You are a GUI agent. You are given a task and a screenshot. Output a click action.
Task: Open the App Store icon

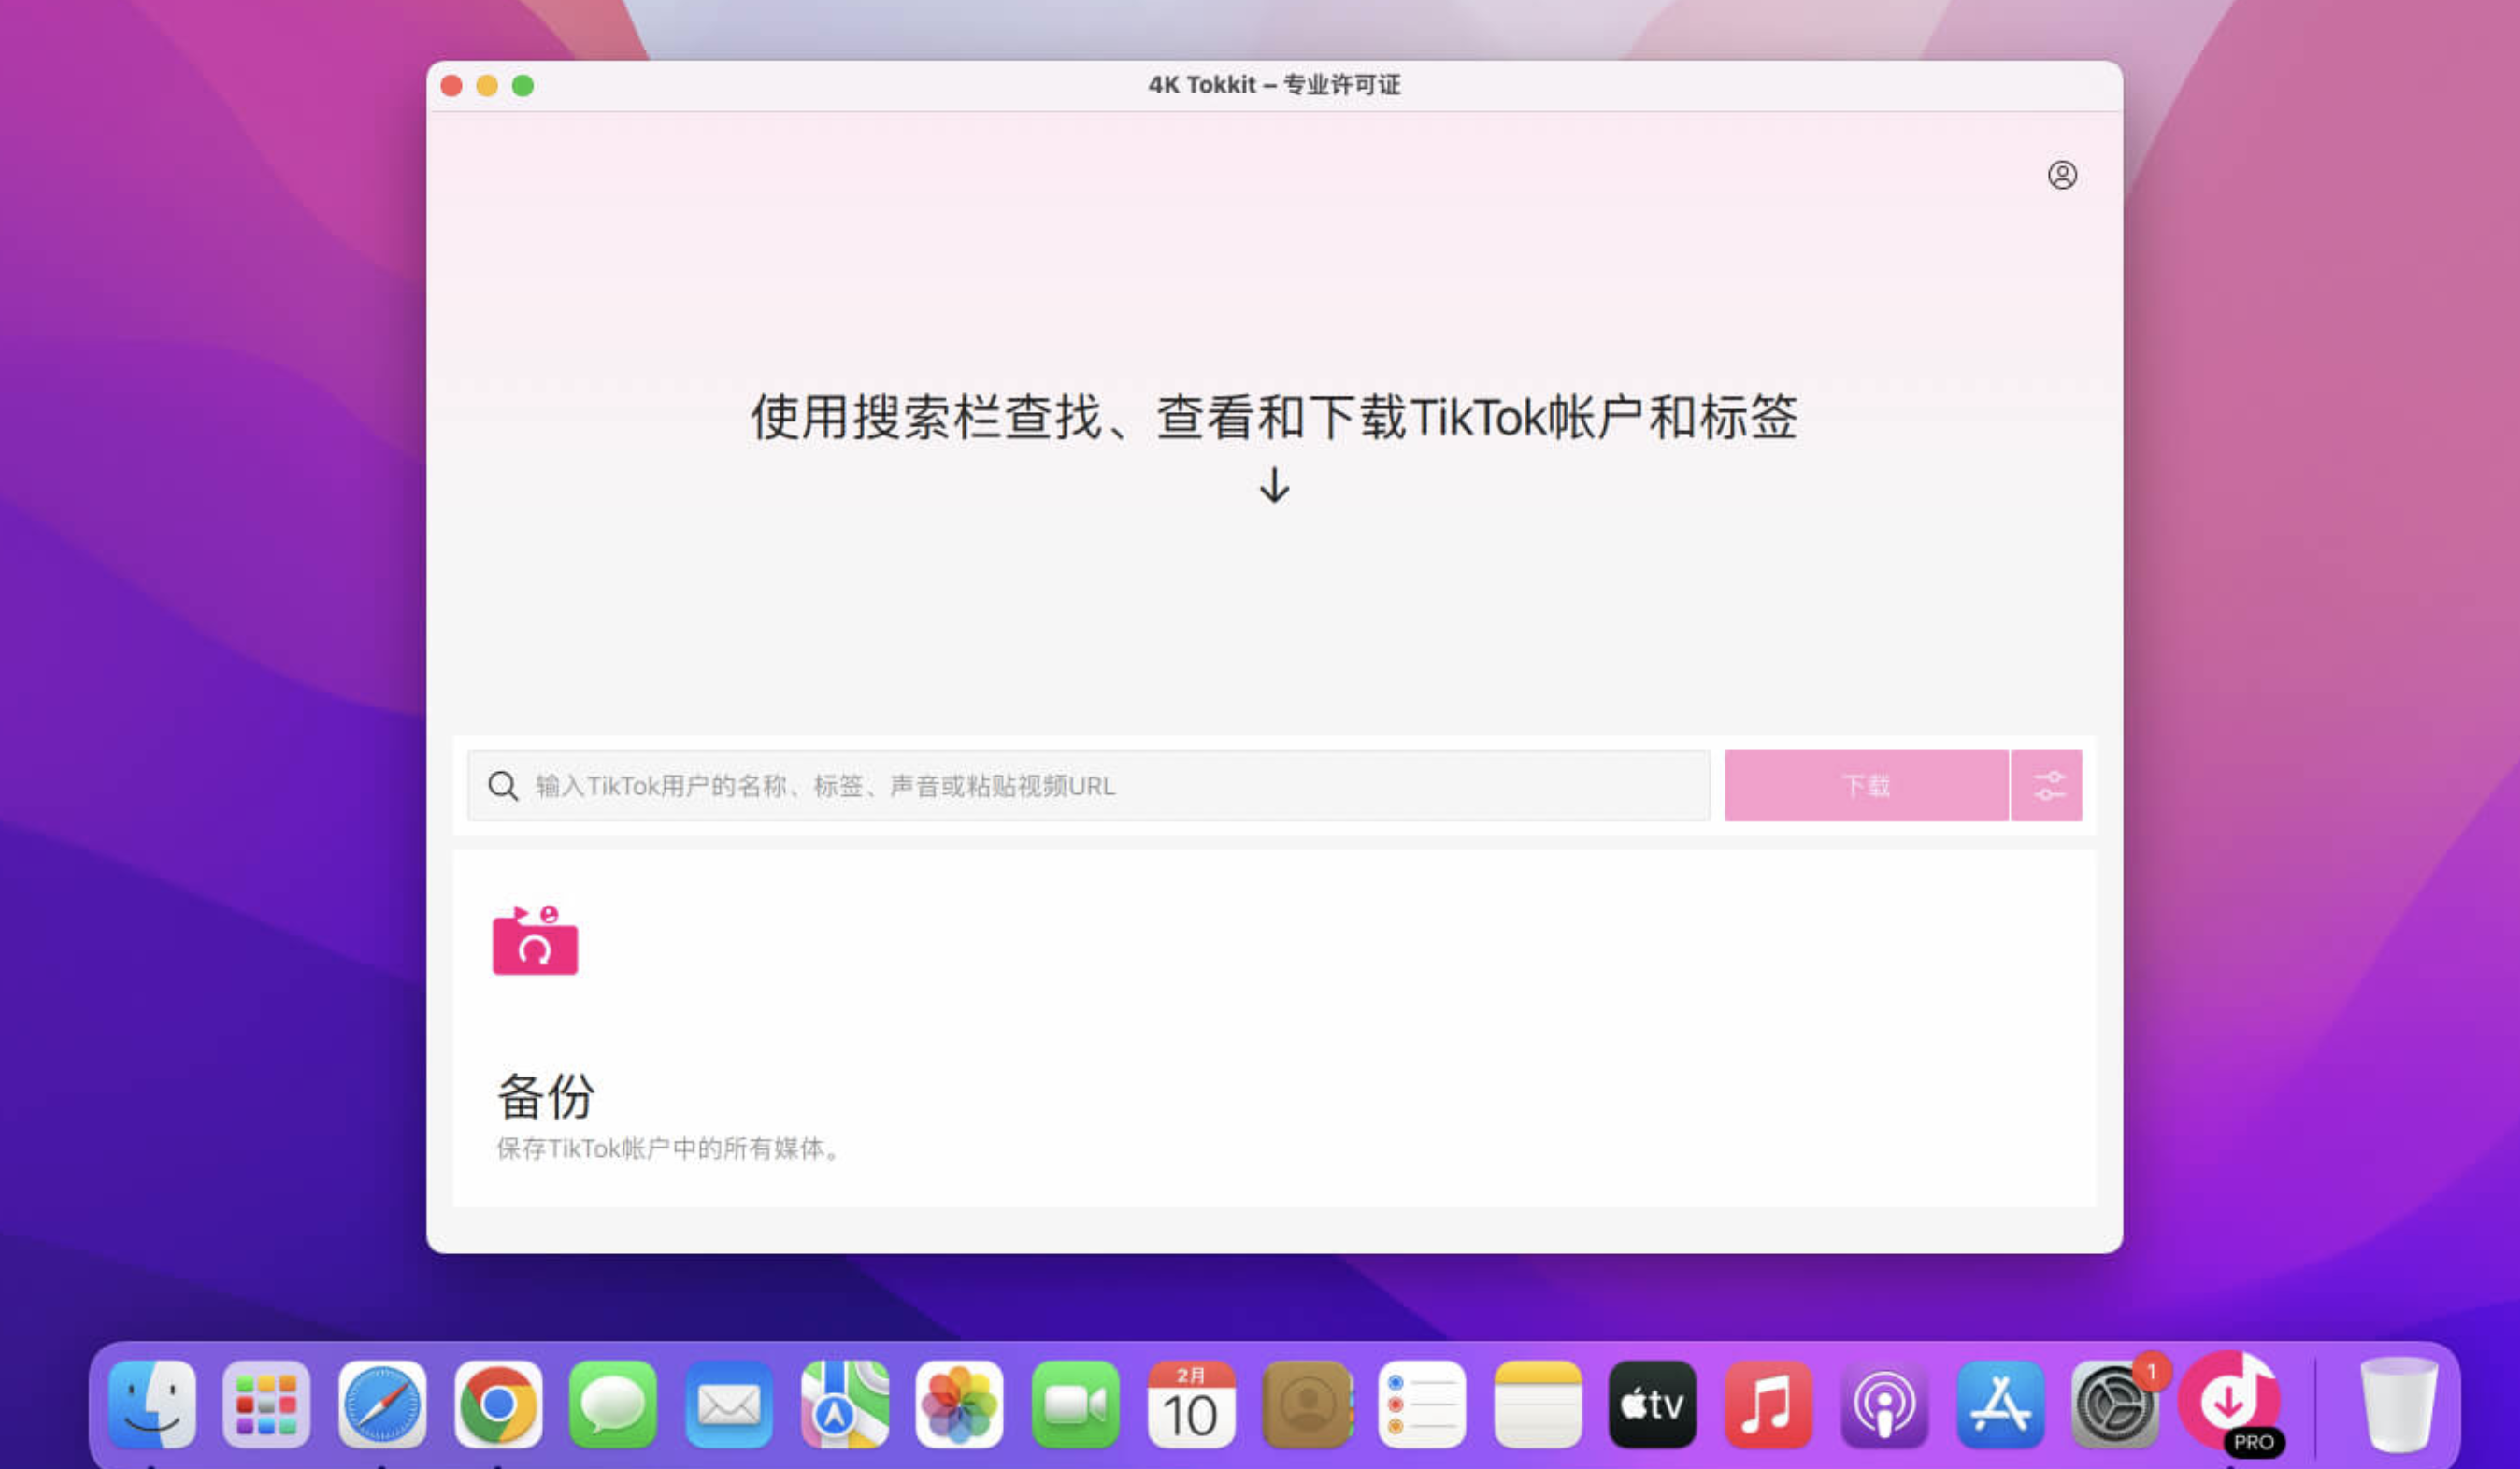(x=2000, y=1405)
